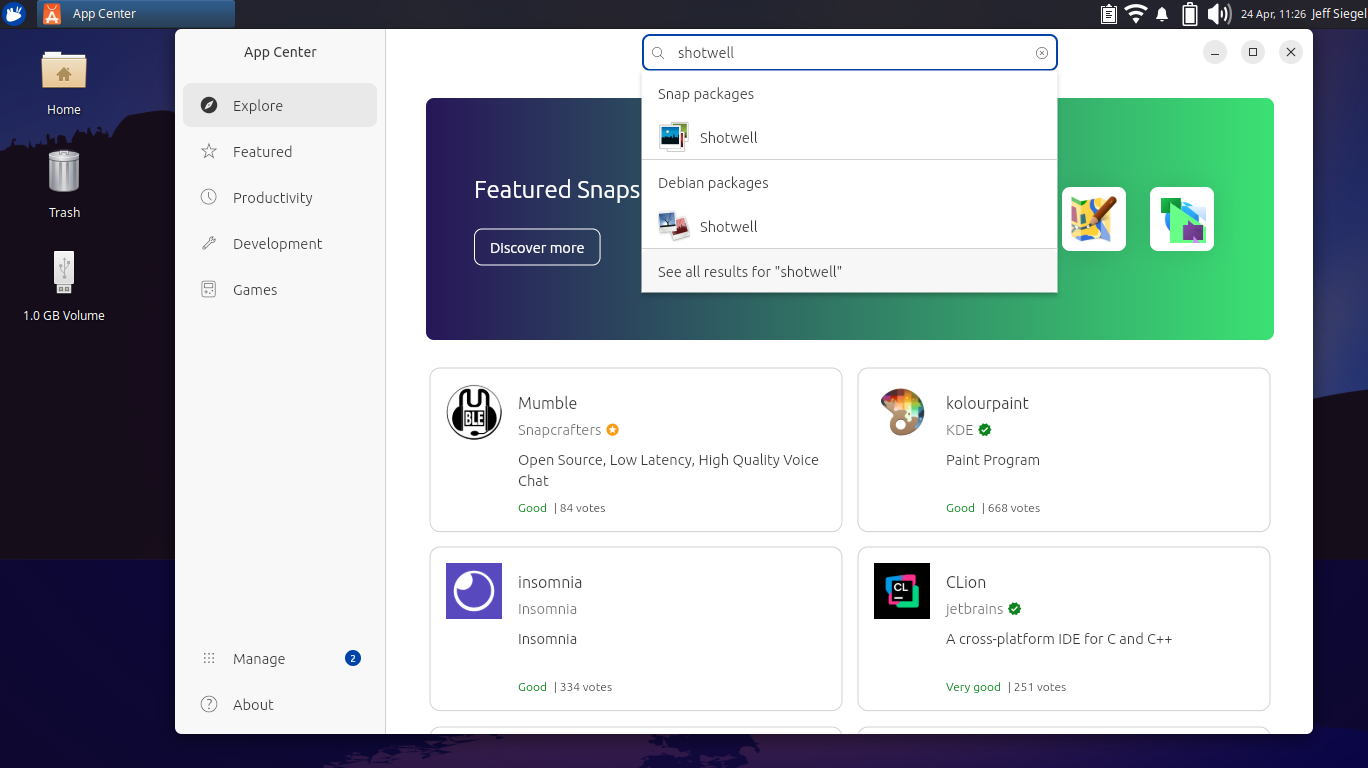1368x768 pixels.
Task: Open the Wi-Fi network indicator
Action: (x=1135, y=14)
